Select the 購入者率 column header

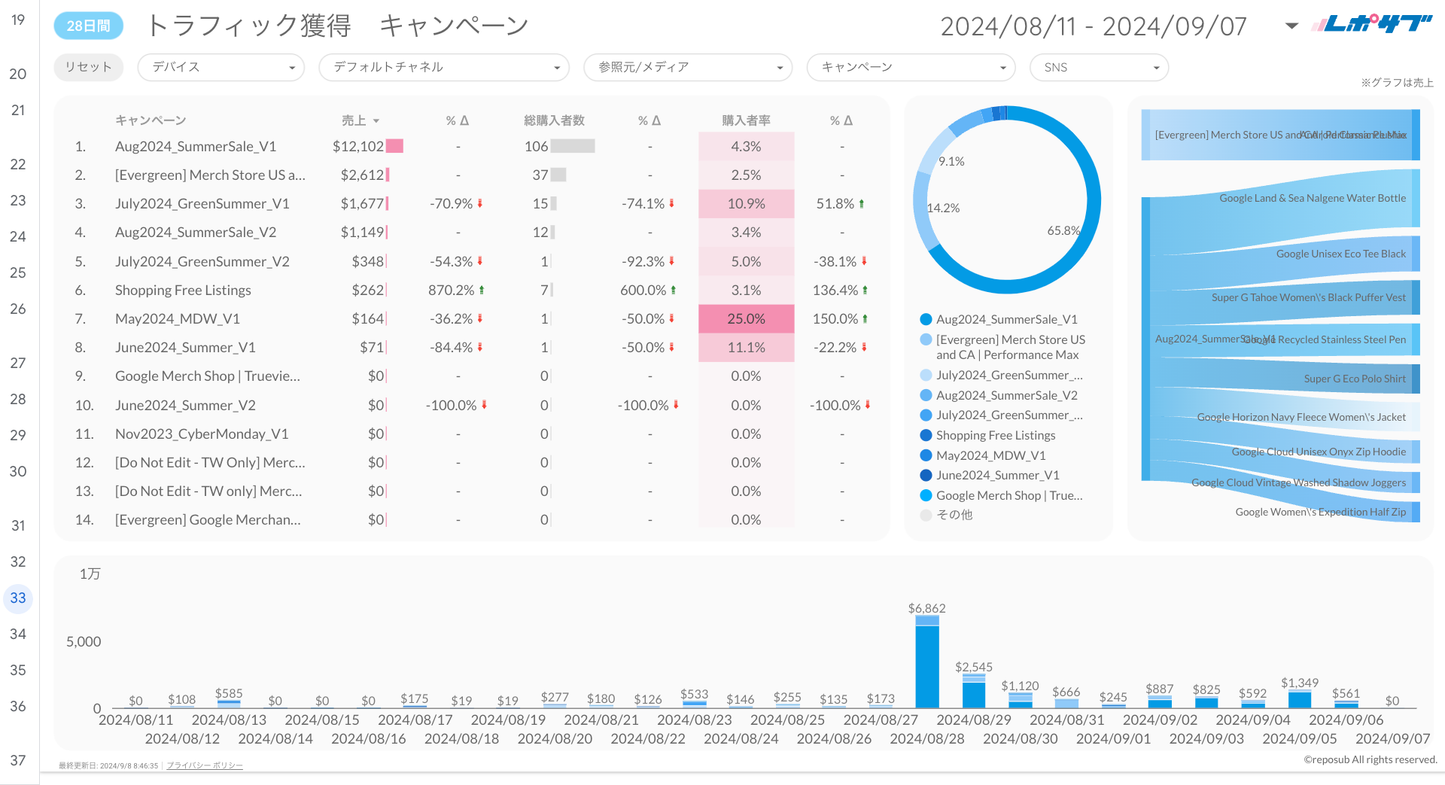(x=746, y=120)
